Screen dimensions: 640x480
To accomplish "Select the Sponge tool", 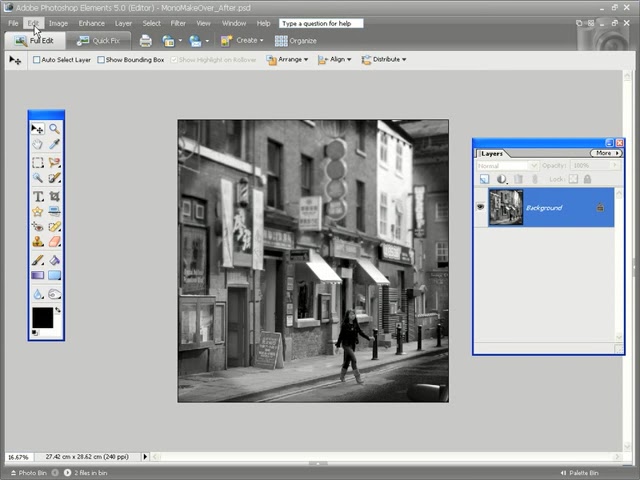I will click(54, 294).
